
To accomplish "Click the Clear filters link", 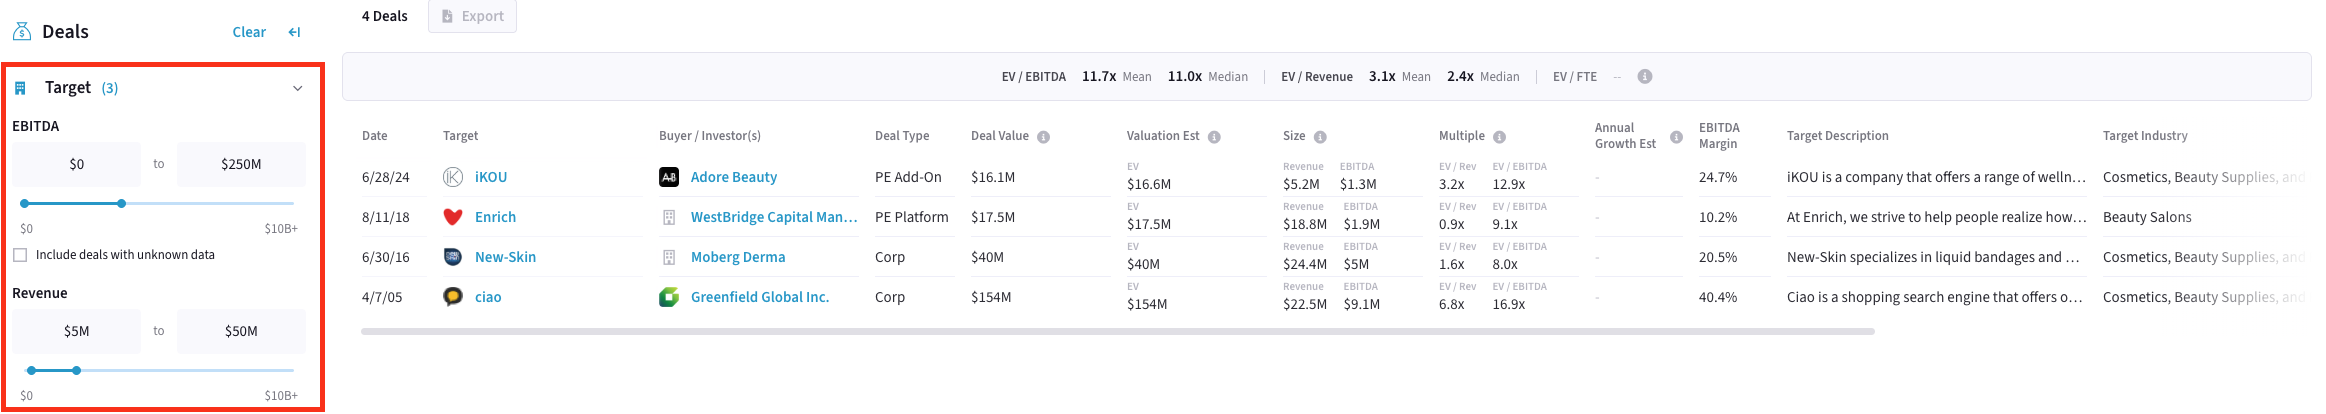I will tap(249, 32).
